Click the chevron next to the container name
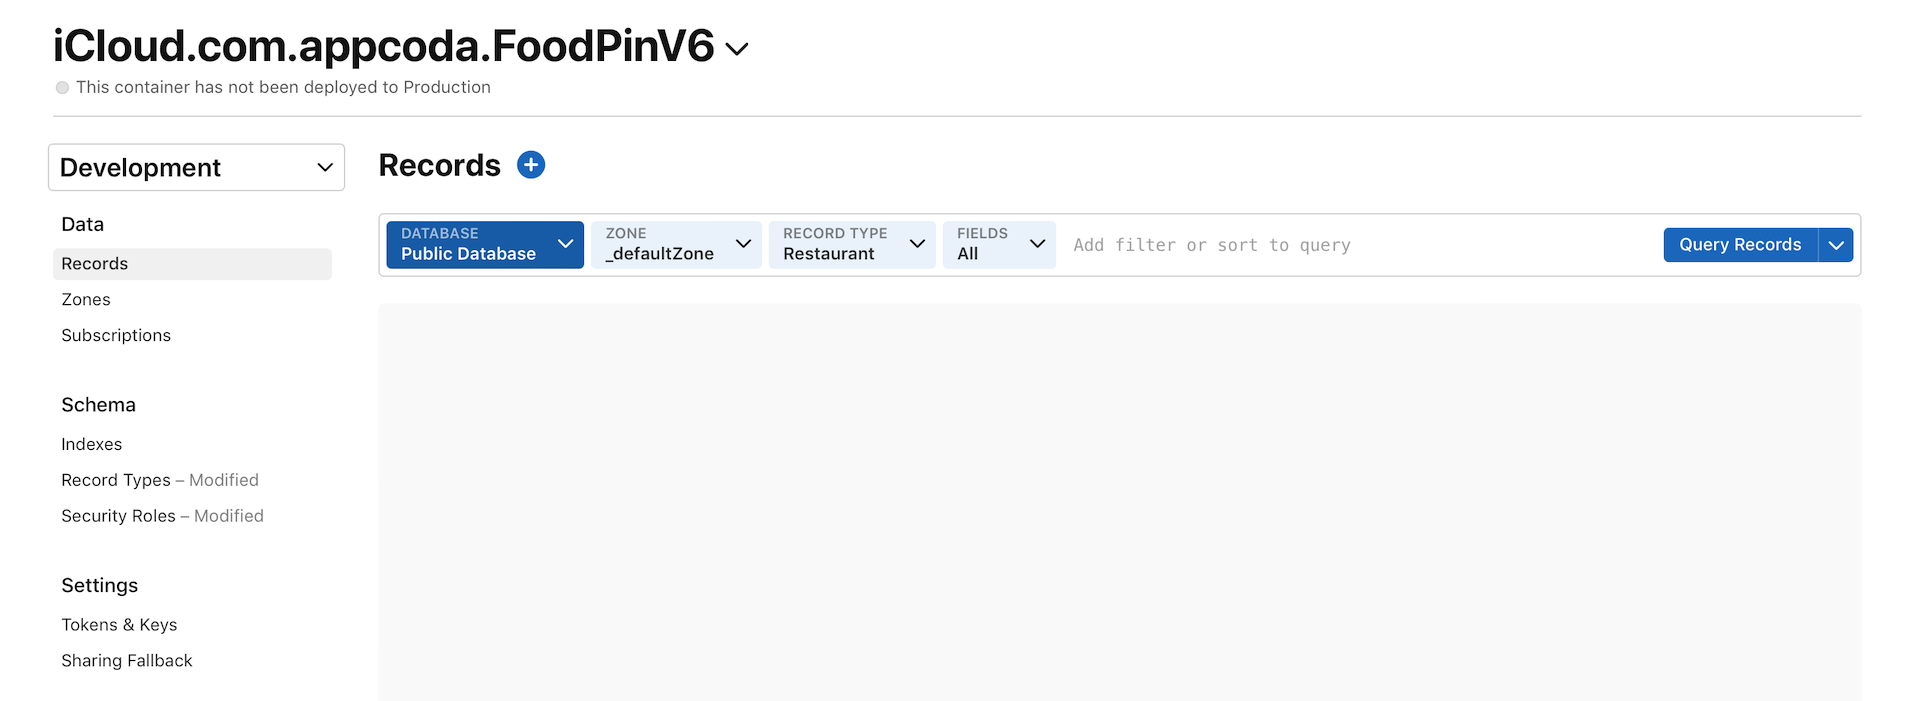Viewport: 1920px width, 701px height. (737, 49)
